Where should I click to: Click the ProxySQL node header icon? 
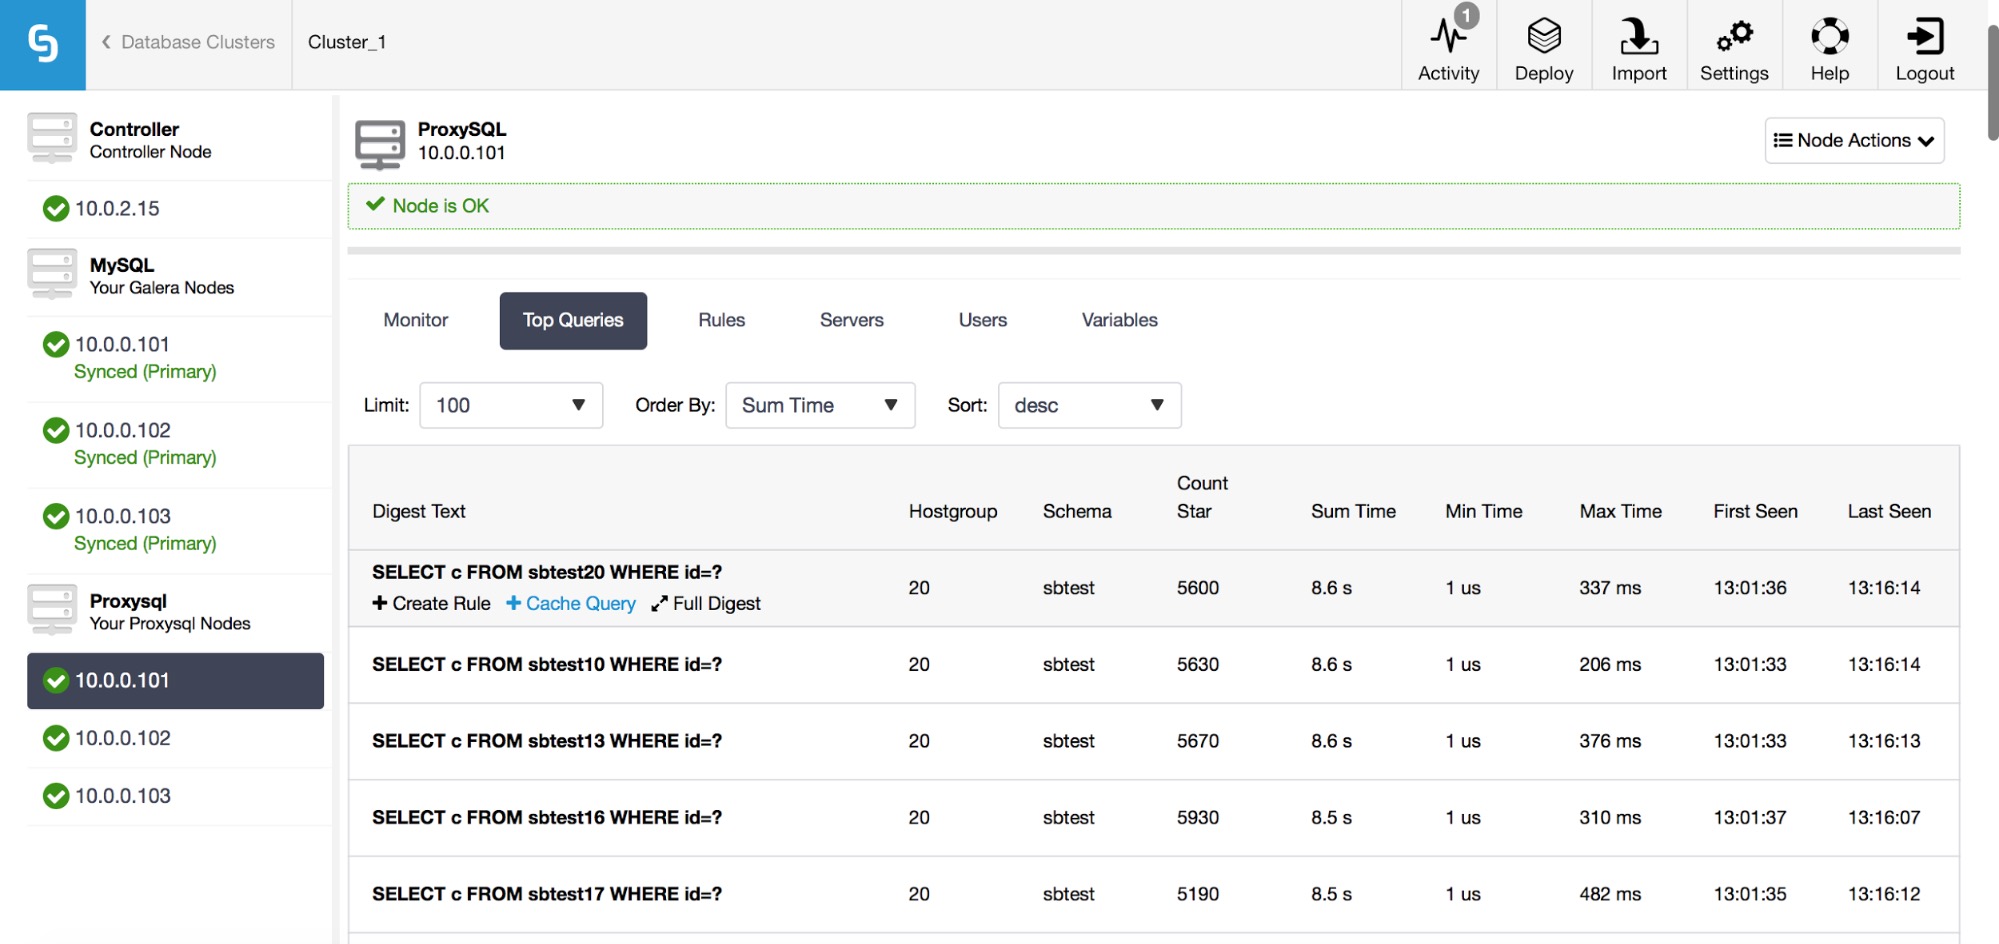click(380, 145)
